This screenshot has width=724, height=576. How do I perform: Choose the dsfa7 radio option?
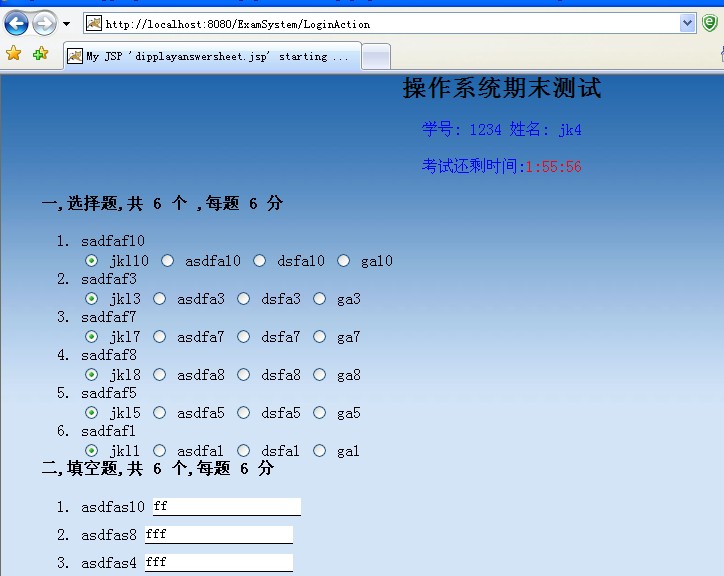pyautogui.click(x=243, y=337)
